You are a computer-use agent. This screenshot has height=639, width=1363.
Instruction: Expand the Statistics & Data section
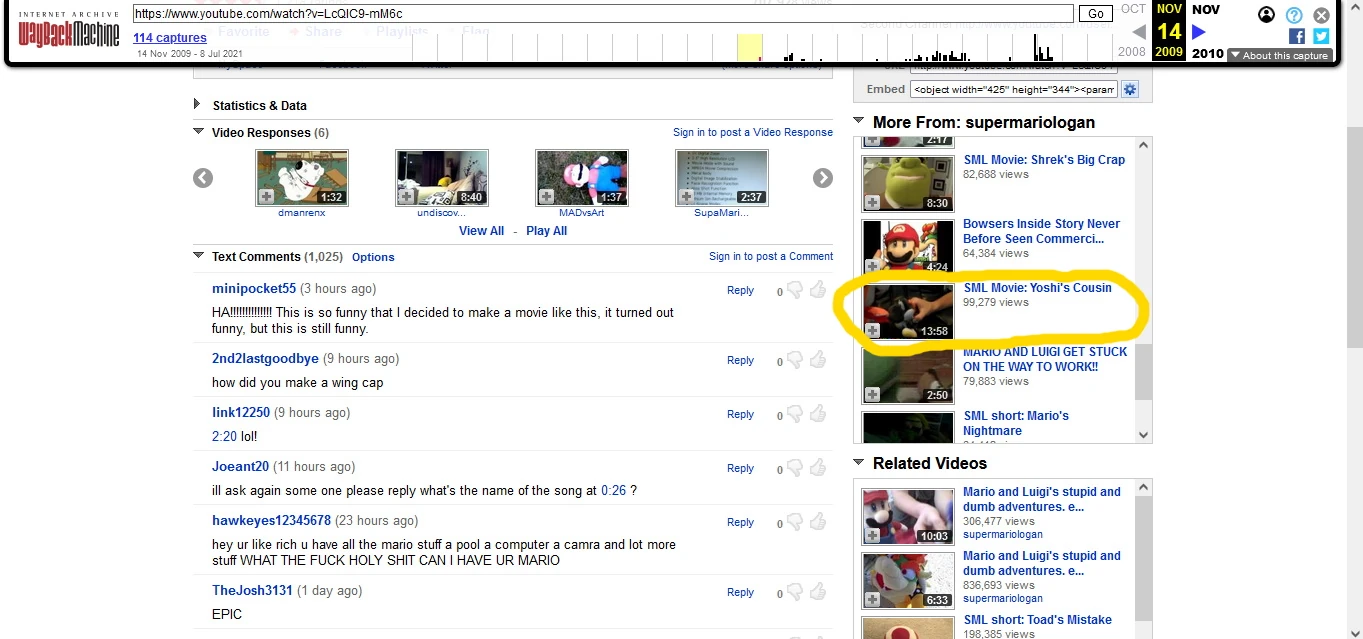coord(197,104)
